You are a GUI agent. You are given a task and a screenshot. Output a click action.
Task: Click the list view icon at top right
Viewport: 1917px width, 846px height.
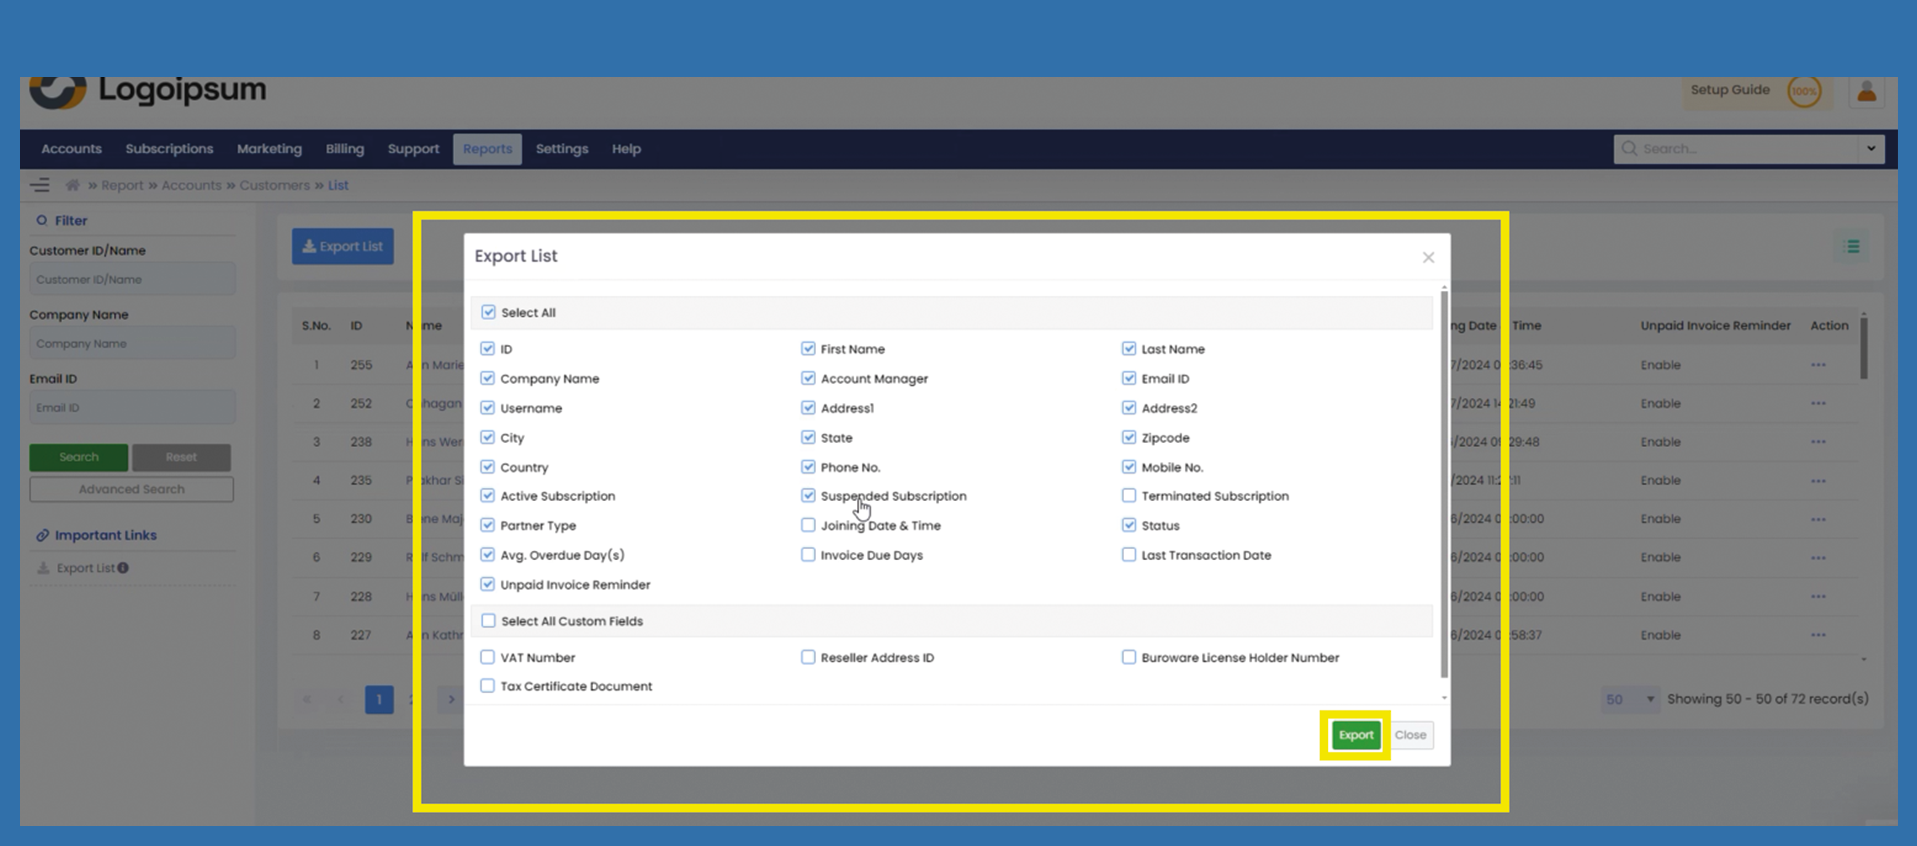click(x=1851, y=247)
